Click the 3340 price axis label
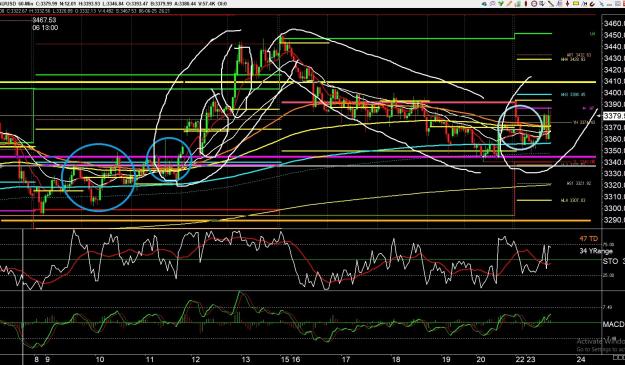The height and width of the screenshot is (365, 625). coord(614,162)
